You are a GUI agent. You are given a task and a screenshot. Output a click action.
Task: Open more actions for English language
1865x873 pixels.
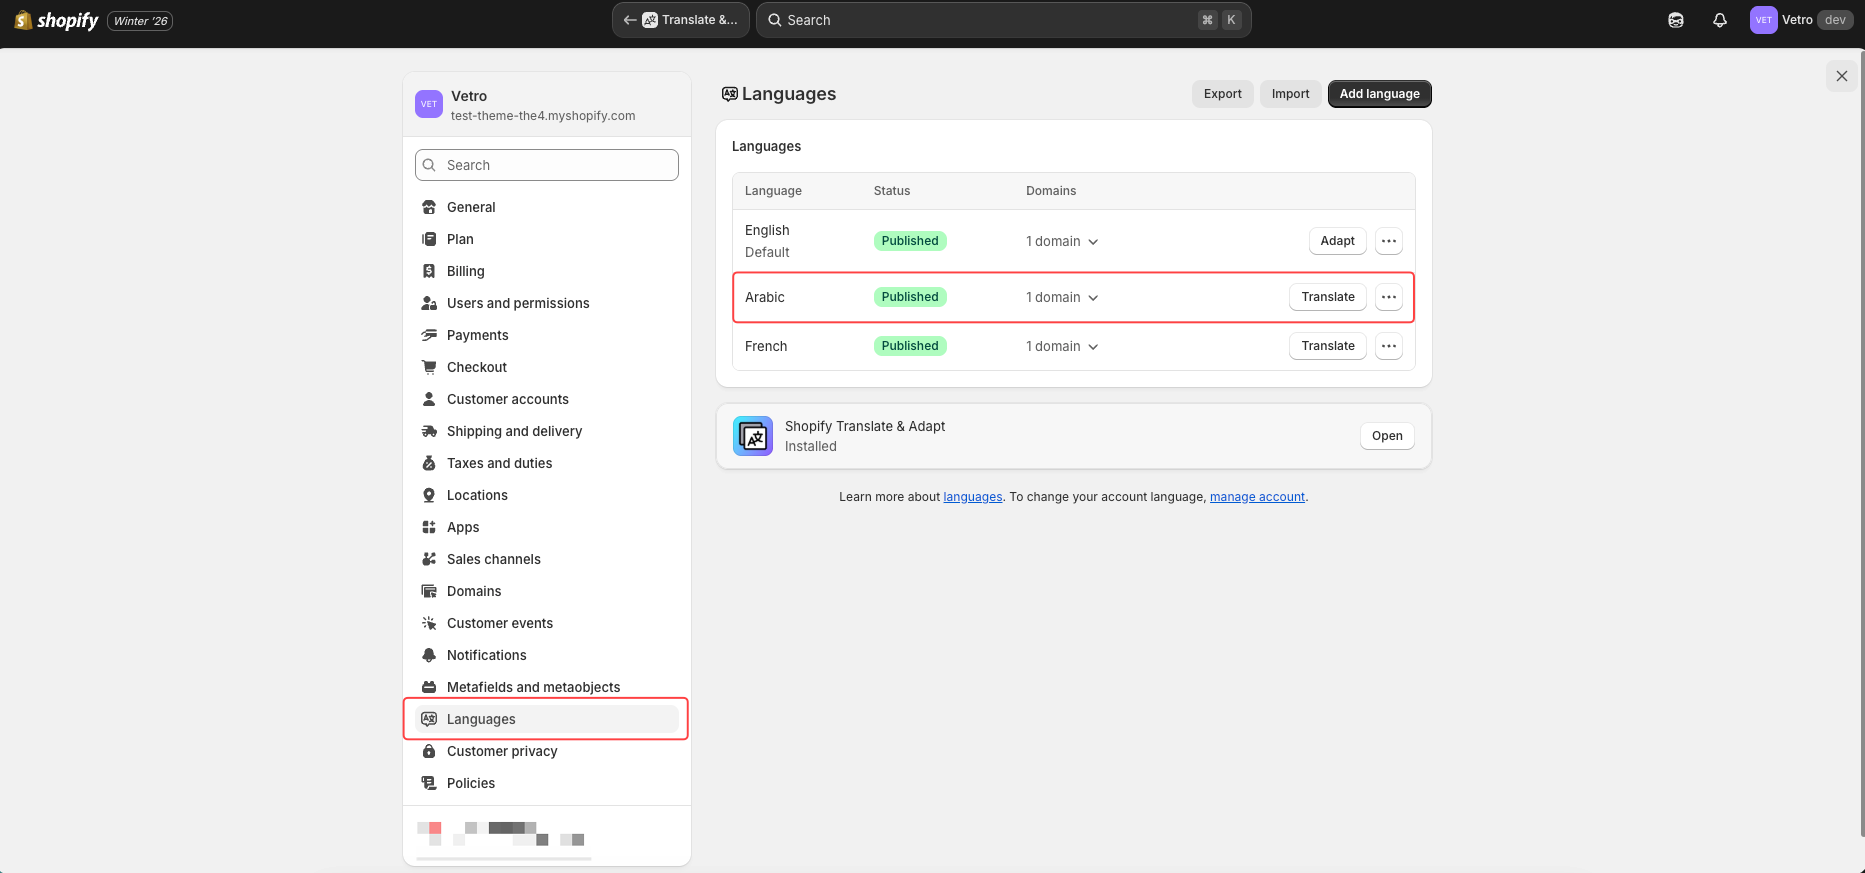click(x=1388, y=241)
